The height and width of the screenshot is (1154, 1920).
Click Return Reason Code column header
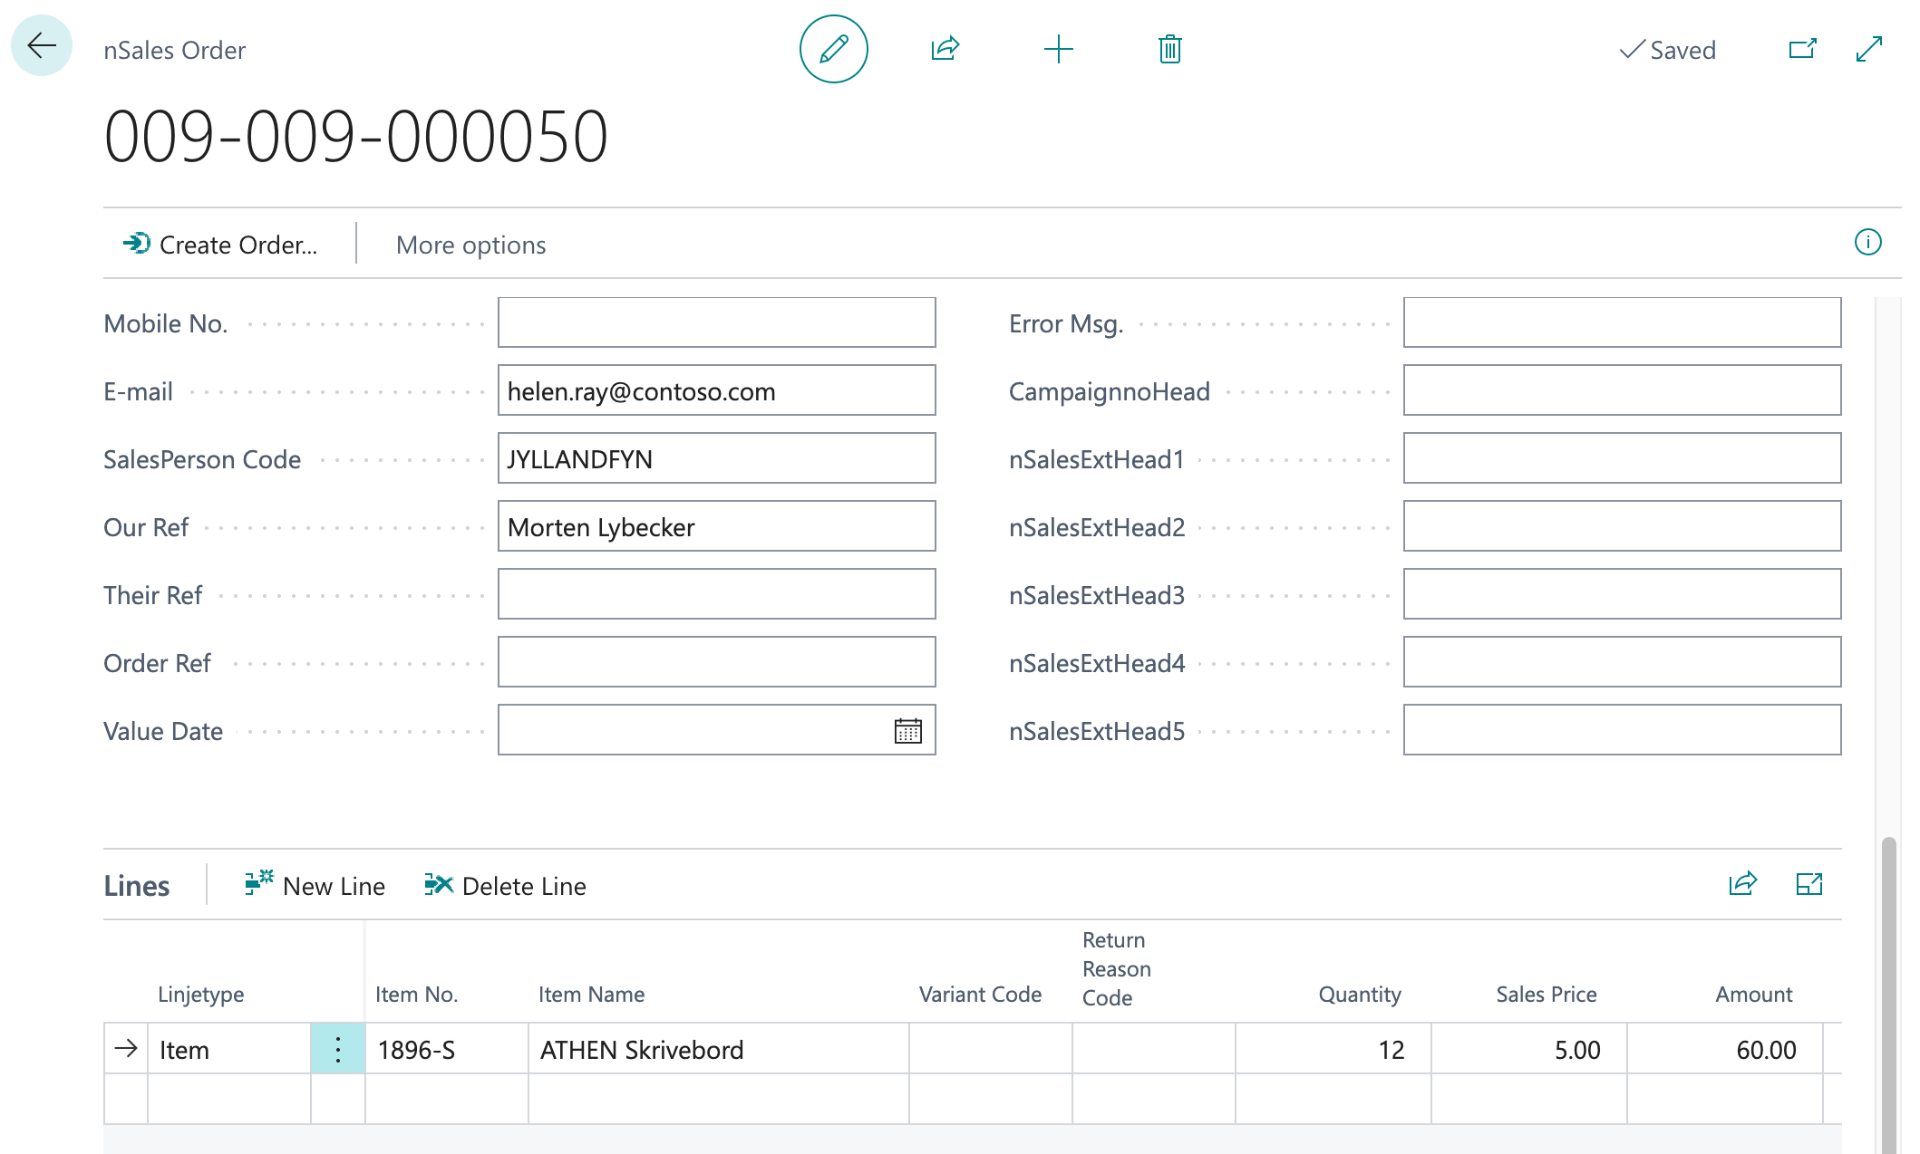click(1116, 968)
